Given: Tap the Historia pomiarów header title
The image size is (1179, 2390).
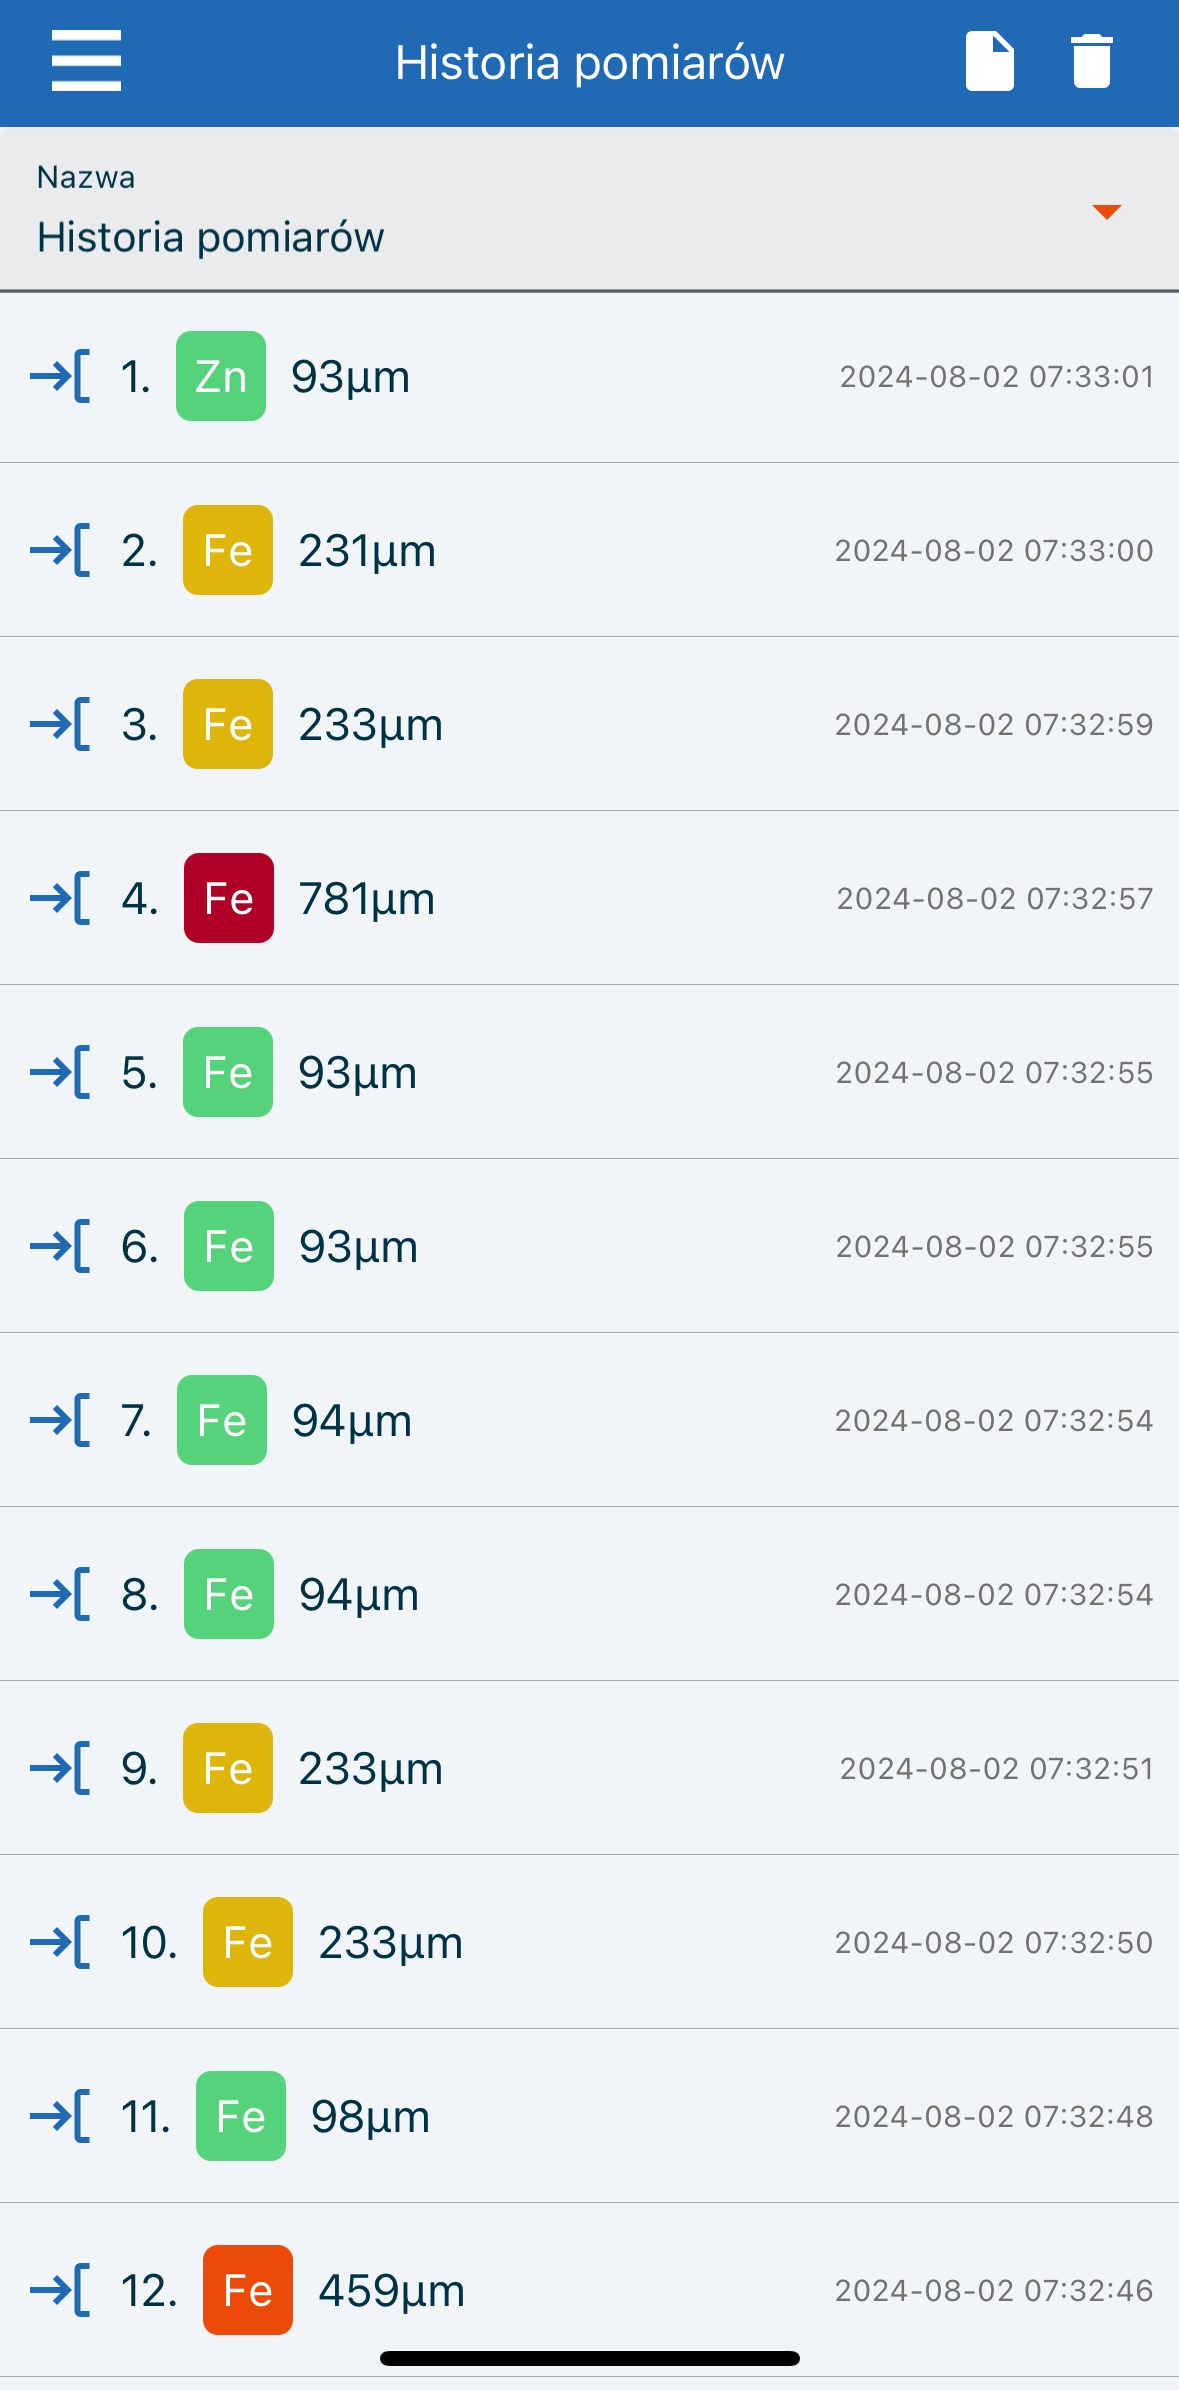Looking at the screenshot, I should tap(589, 62).
